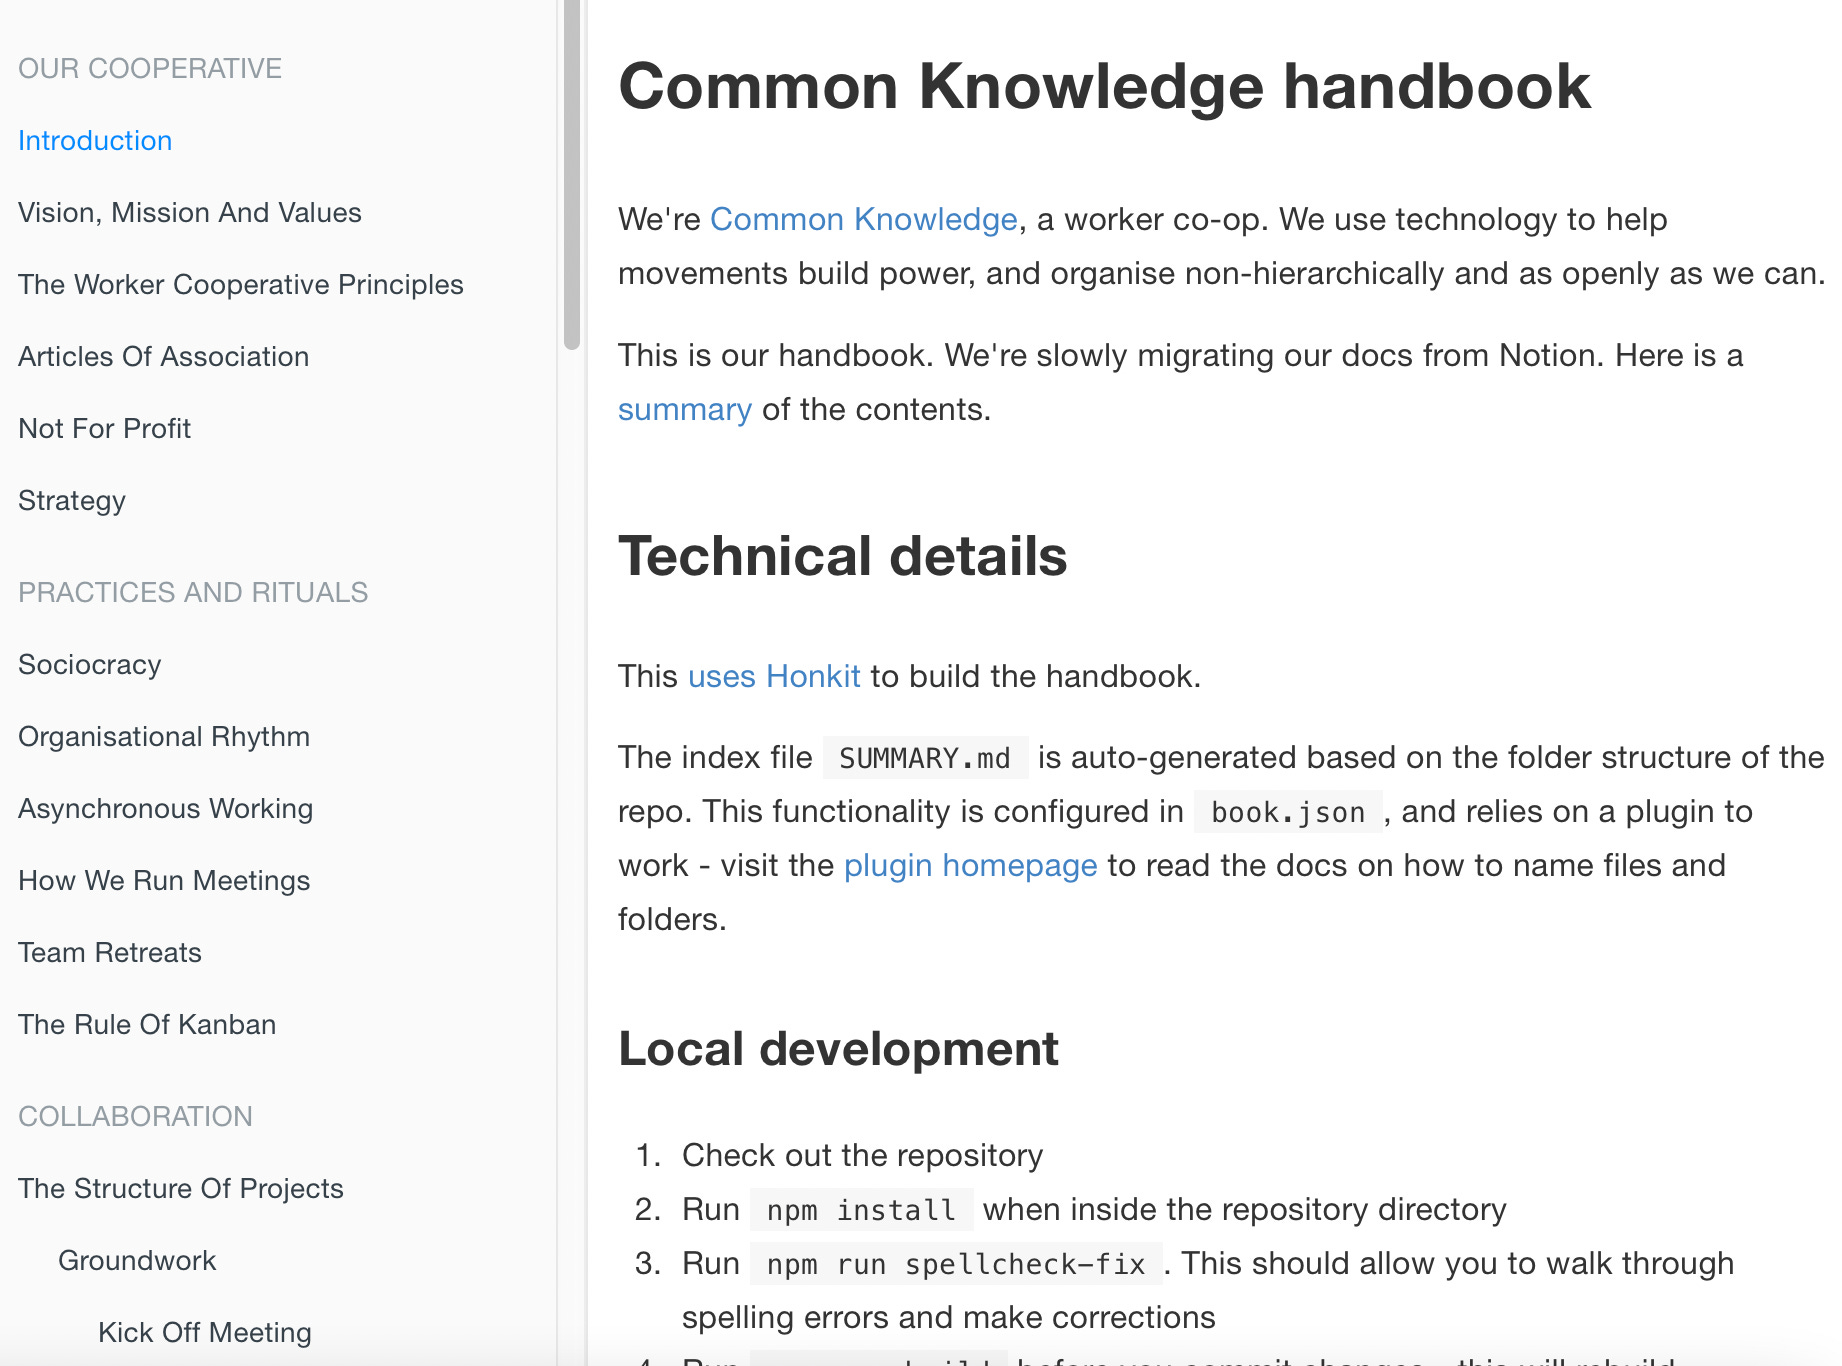Viewport: 1842px width, 1366px height.
Task: Select Groundwork sub-item in sidebar
Action: [x=137, y=1261]
